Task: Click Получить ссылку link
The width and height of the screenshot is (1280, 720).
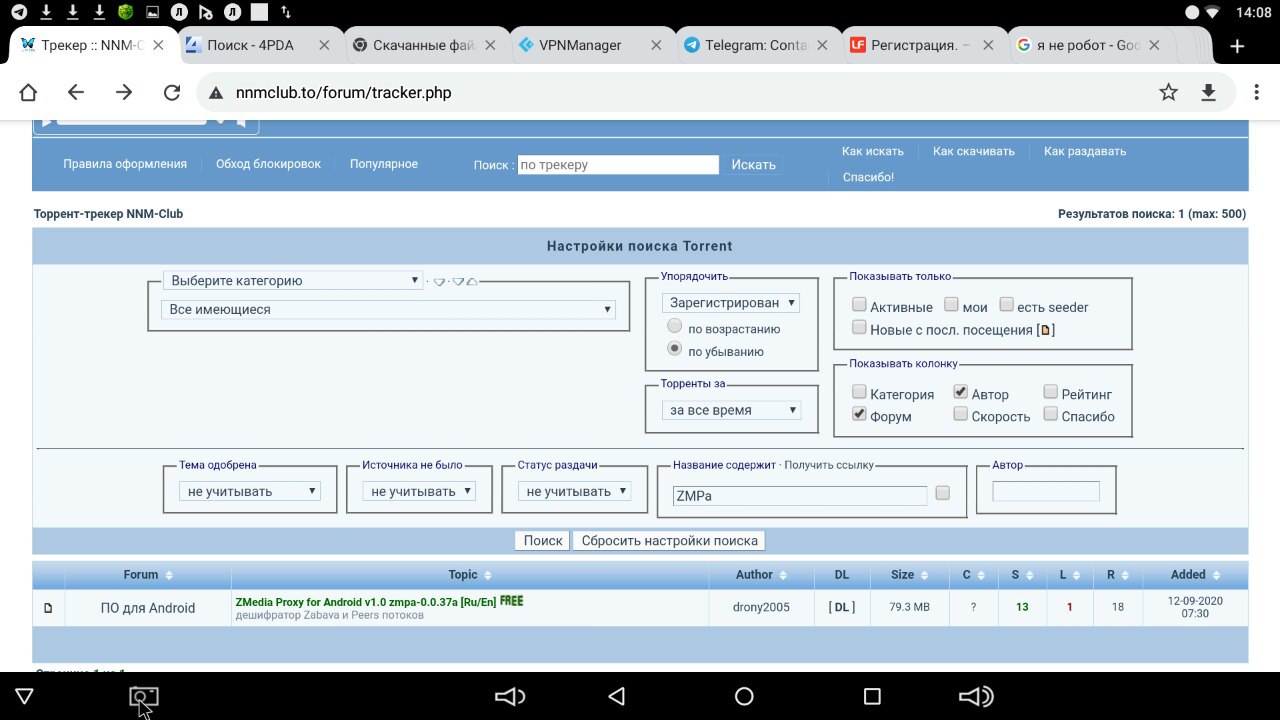Action: click(x=829, y=465)
